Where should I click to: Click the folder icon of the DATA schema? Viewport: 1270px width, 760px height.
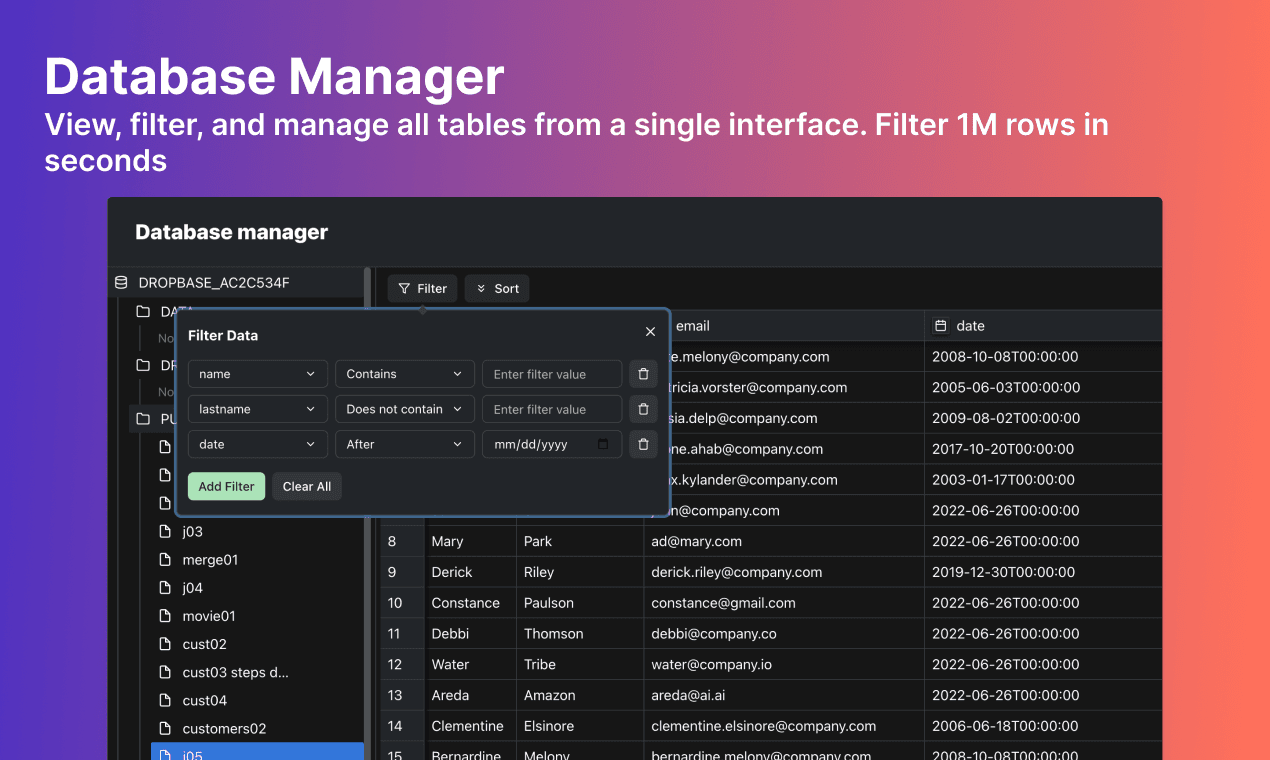tap(143, 312)
